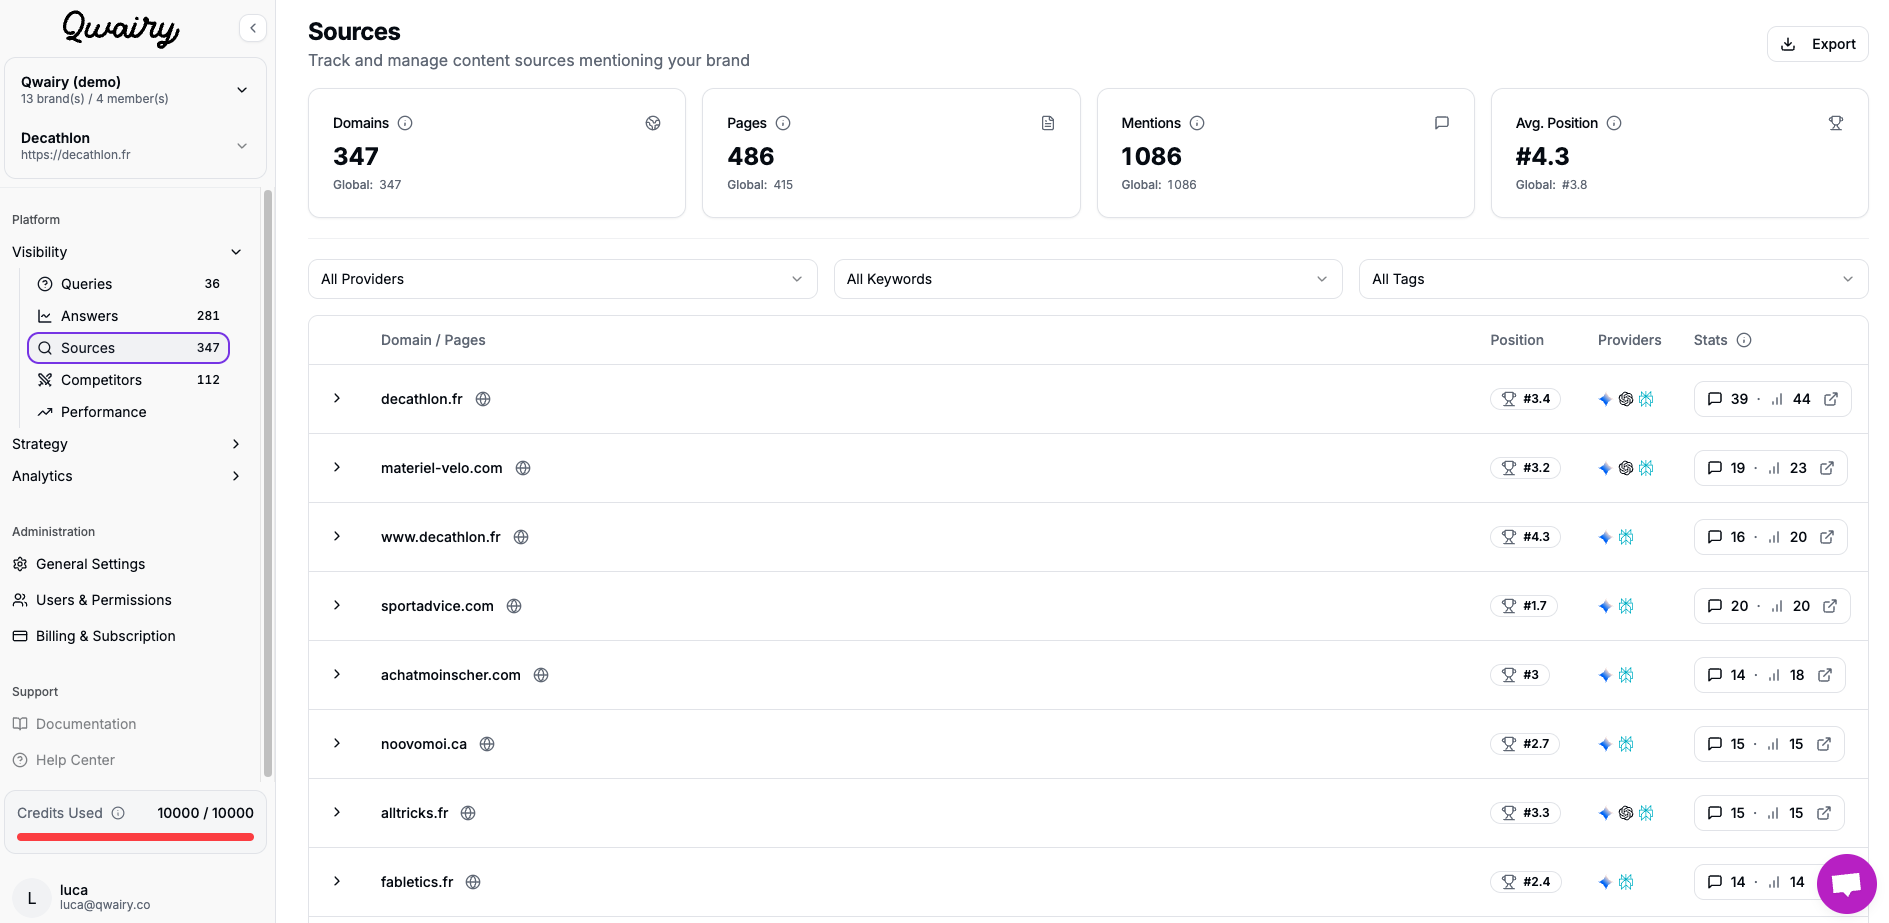Open external link icon in noovomoi.ca stats
The width and height of the screenshot is (1889, 923).
point(1824,744)
